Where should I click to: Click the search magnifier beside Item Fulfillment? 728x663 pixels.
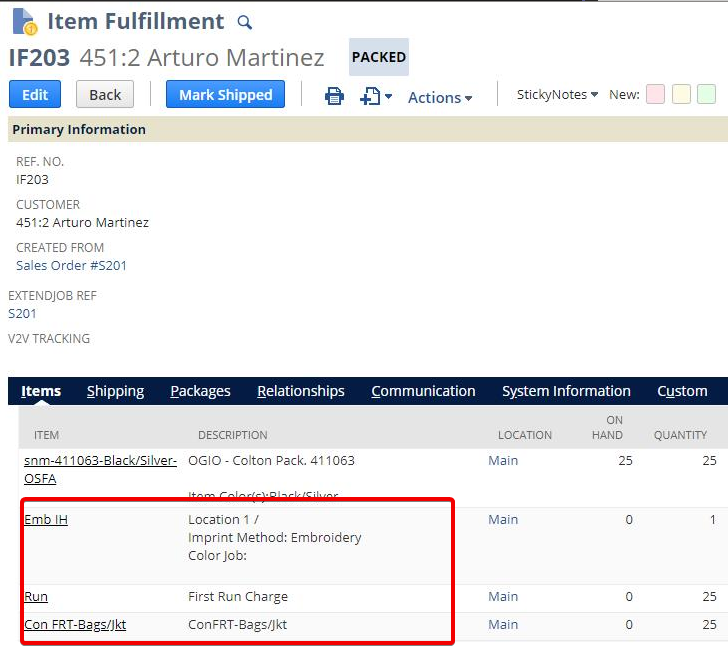click(245, 22)
